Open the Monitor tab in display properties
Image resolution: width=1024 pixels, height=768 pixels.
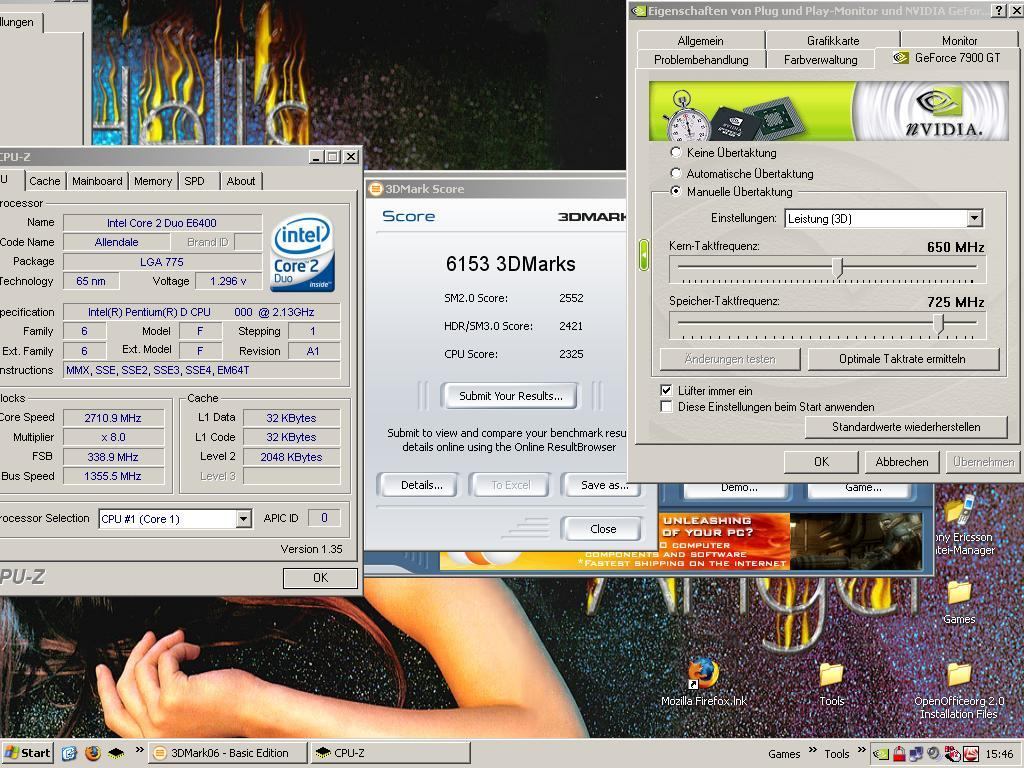pos(959,40)
